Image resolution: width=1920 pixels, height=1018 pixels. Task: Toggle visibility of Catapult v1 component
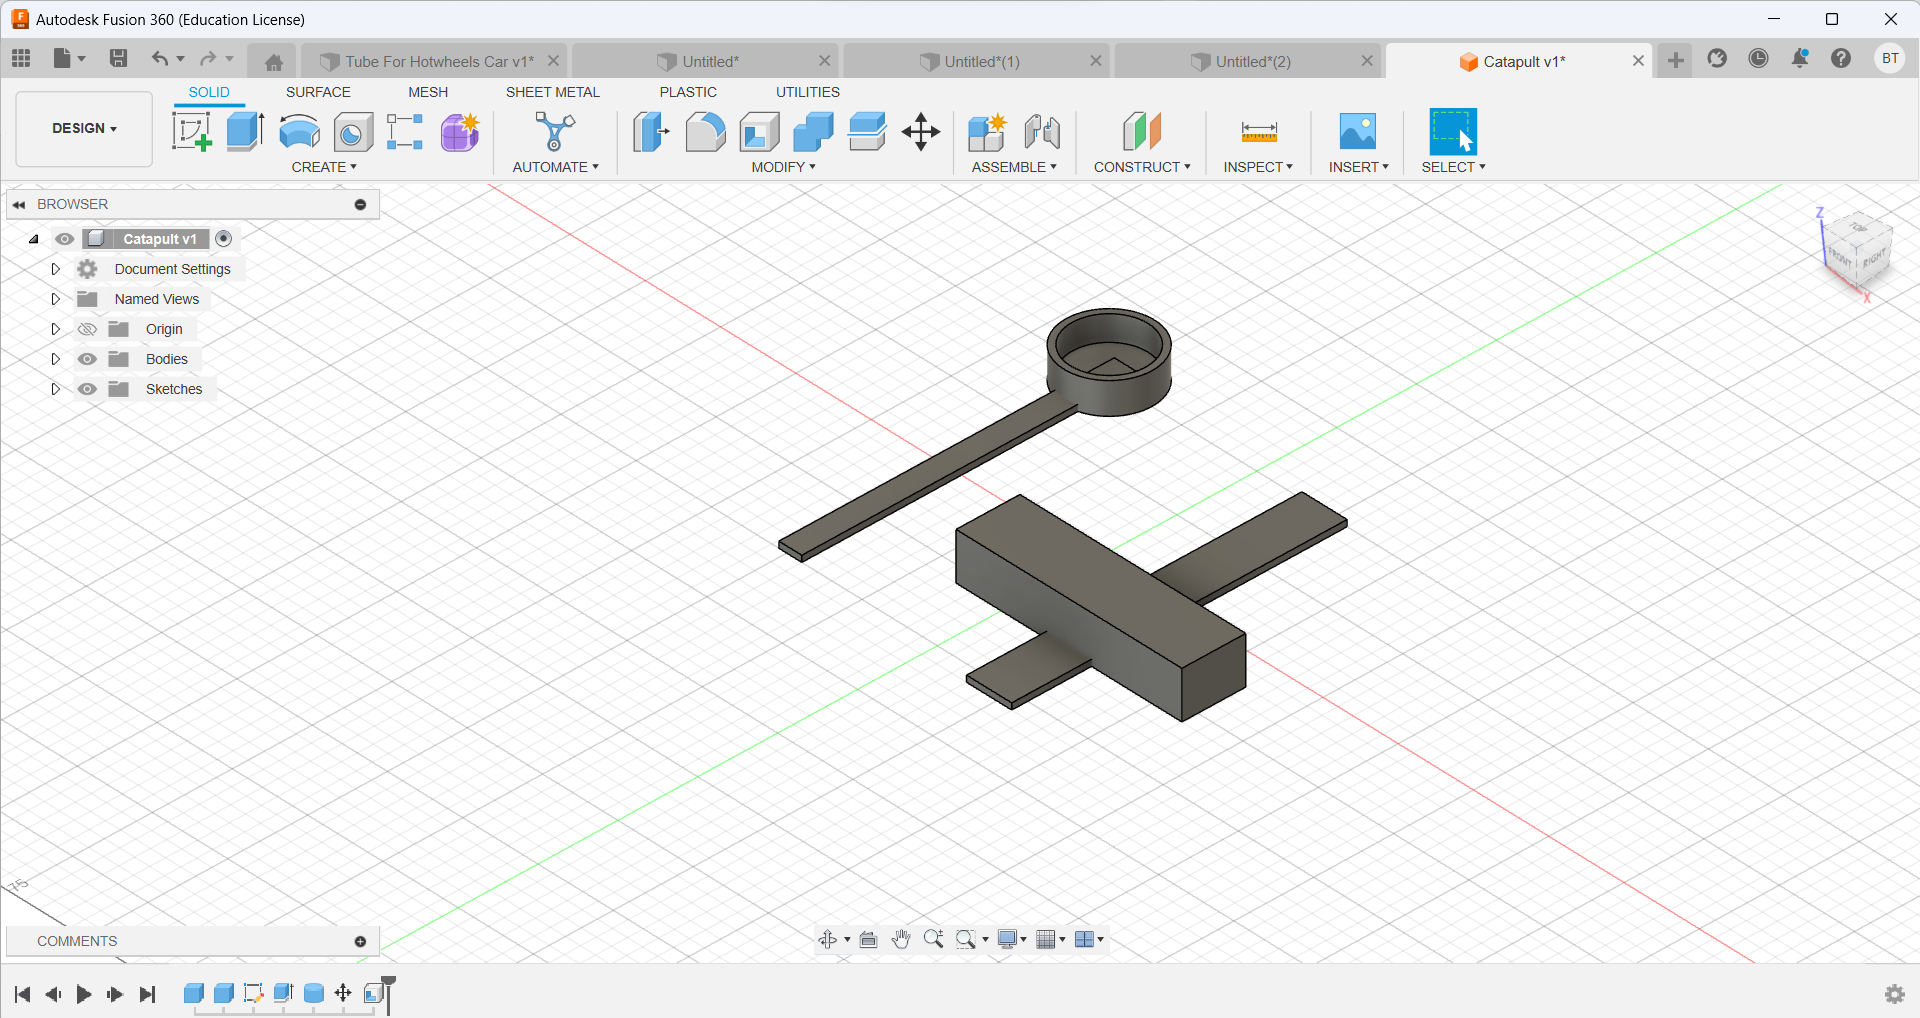[x=65, y=239]
